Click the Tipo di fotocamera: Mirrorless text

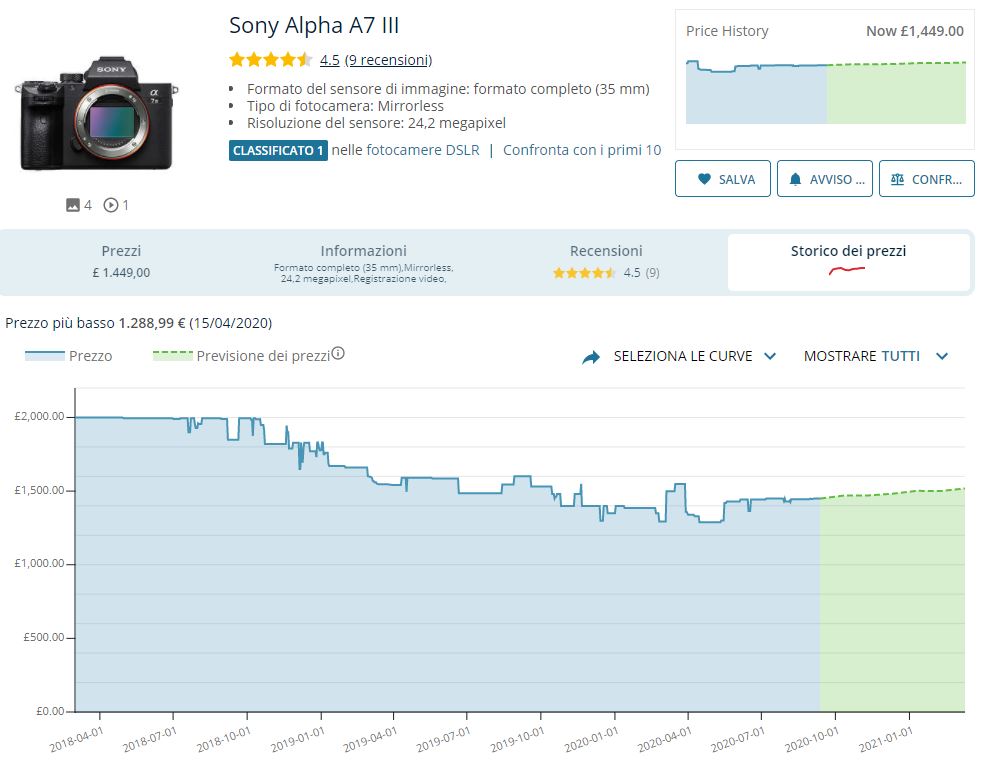tap(345, 106)
